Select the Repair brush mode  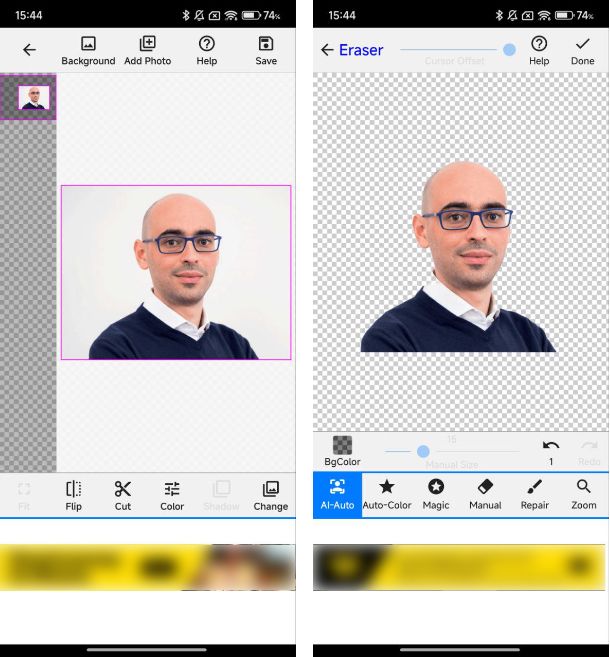pos(535,495)
